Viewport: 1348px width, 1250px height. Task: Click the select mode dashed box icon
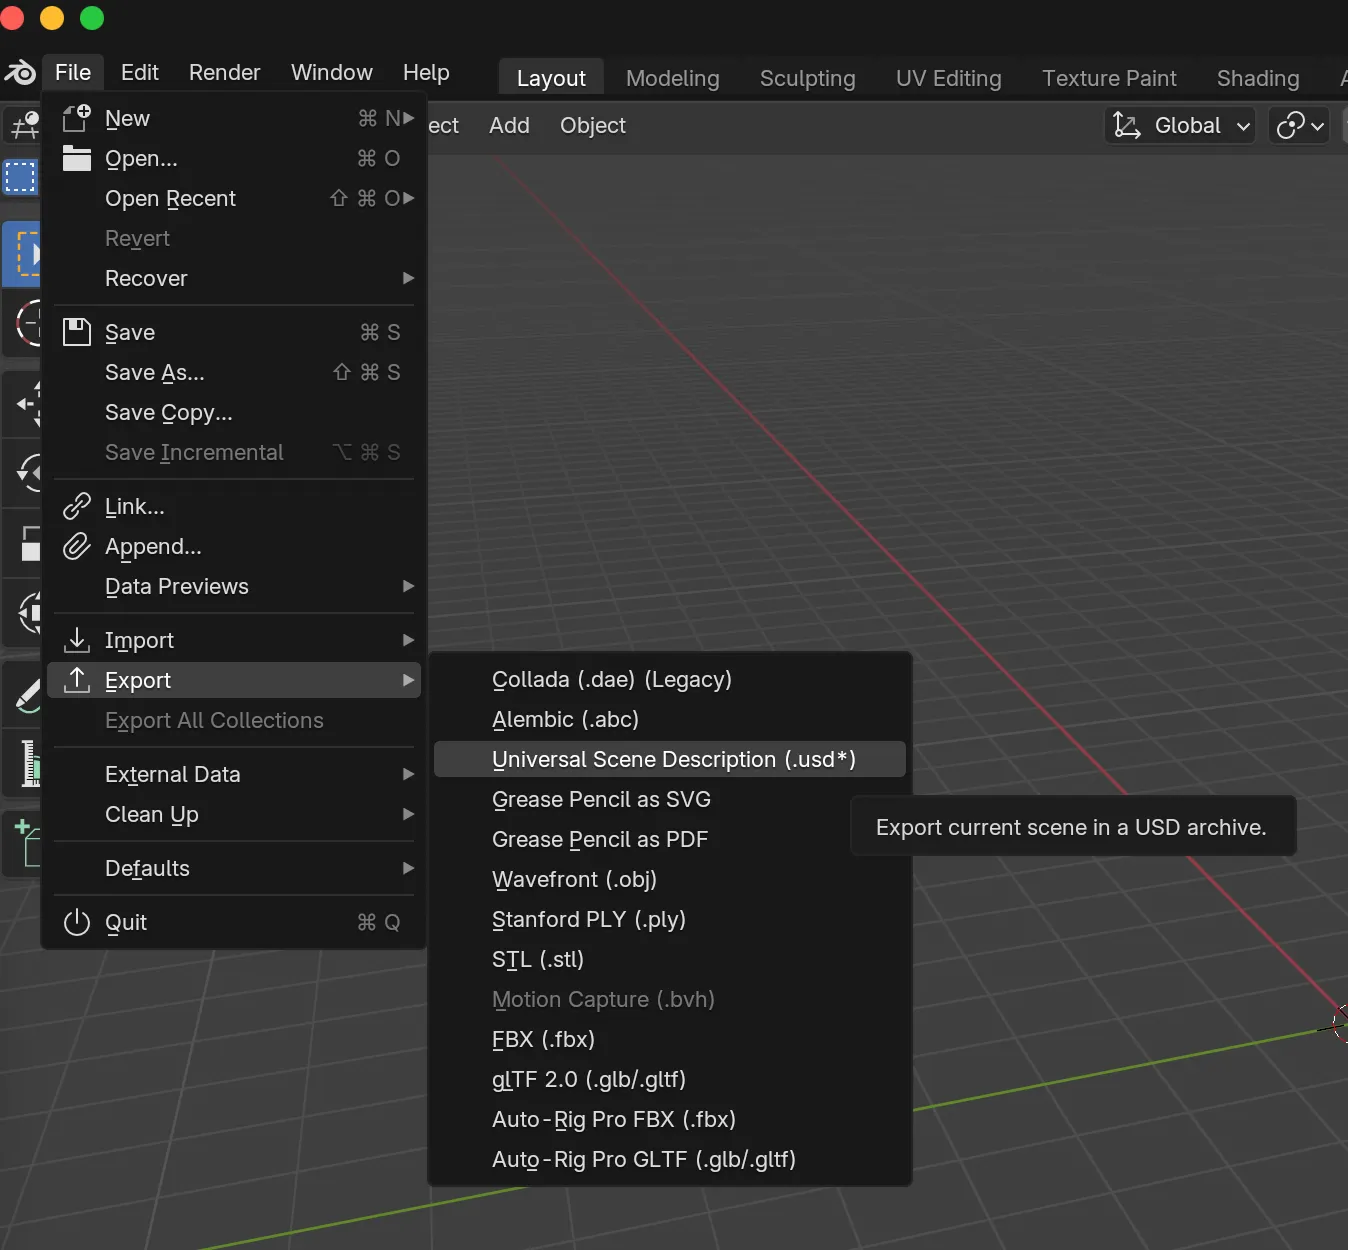pyautogui.click(x=20, y=177)
